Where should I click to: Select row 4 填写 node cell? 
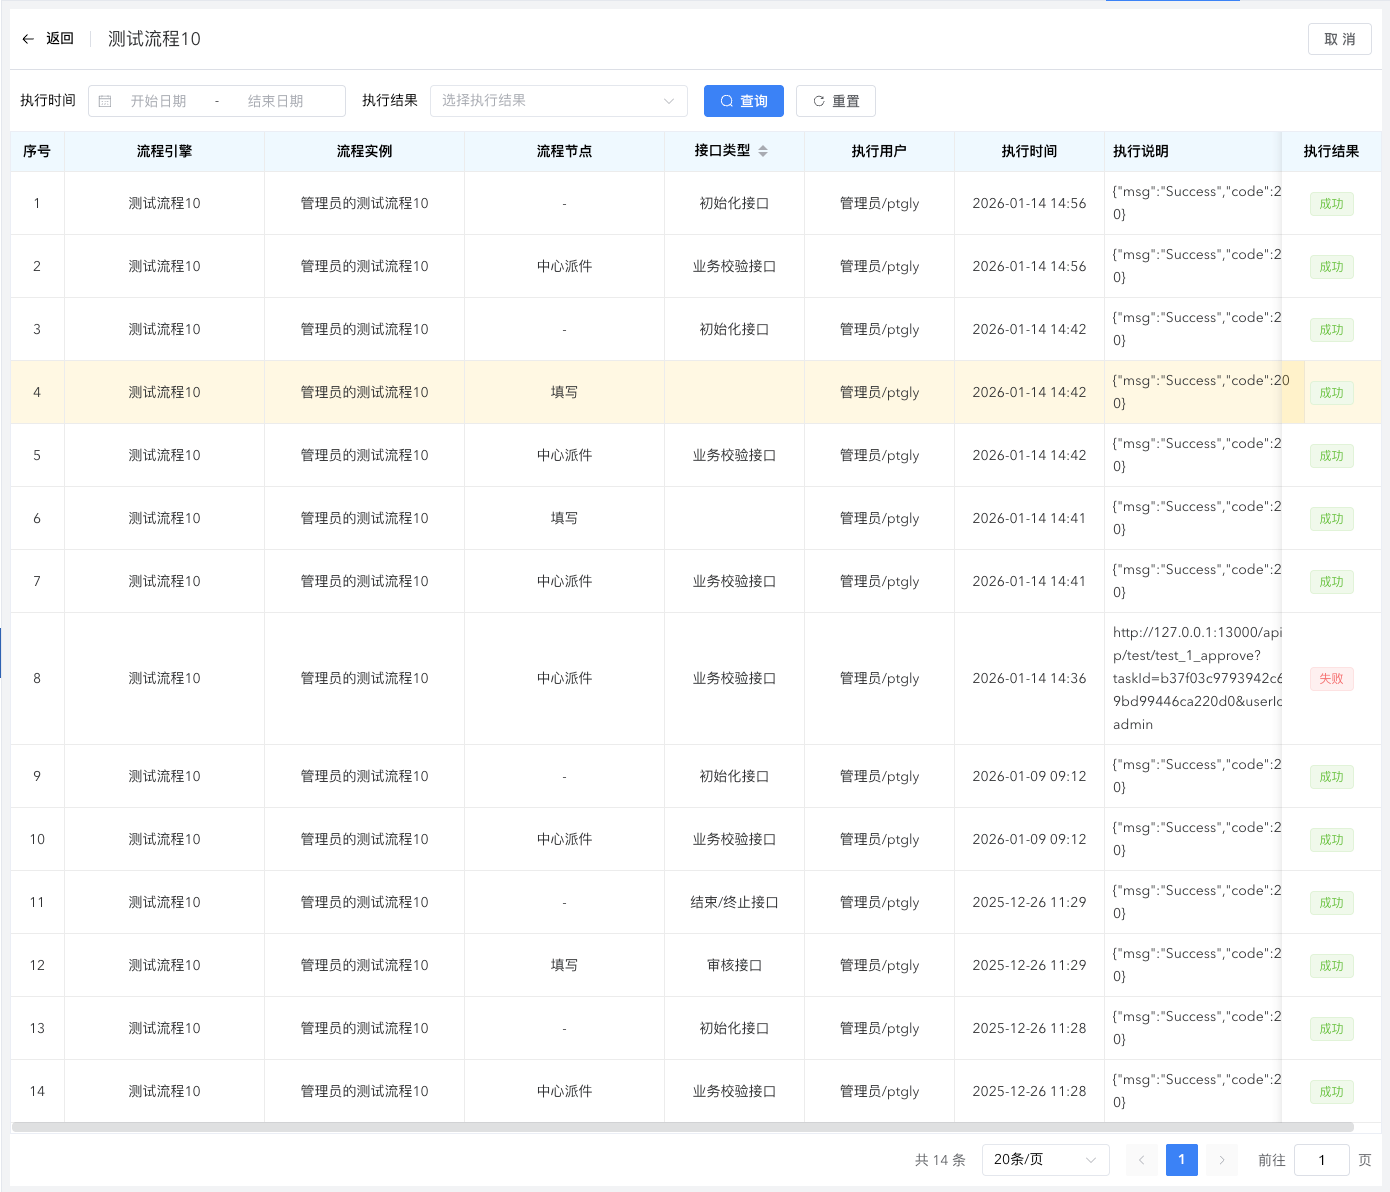point(564,393)
